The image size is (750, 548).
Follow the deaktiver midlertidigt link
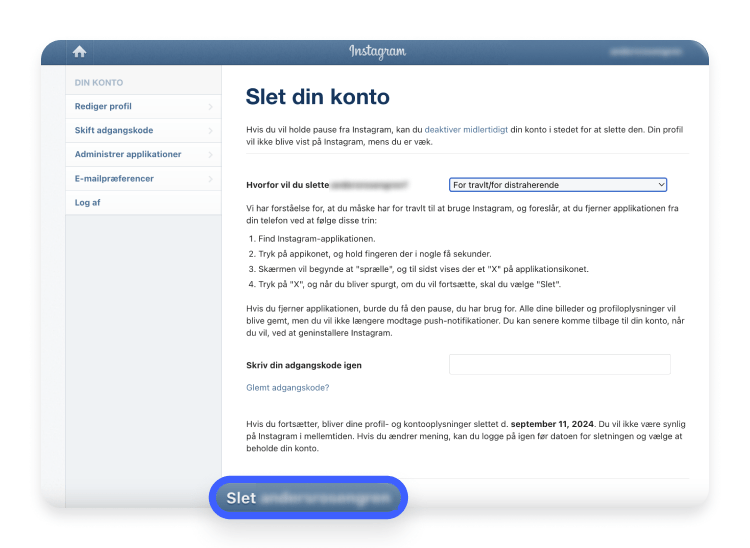click(x=466, y=130)
